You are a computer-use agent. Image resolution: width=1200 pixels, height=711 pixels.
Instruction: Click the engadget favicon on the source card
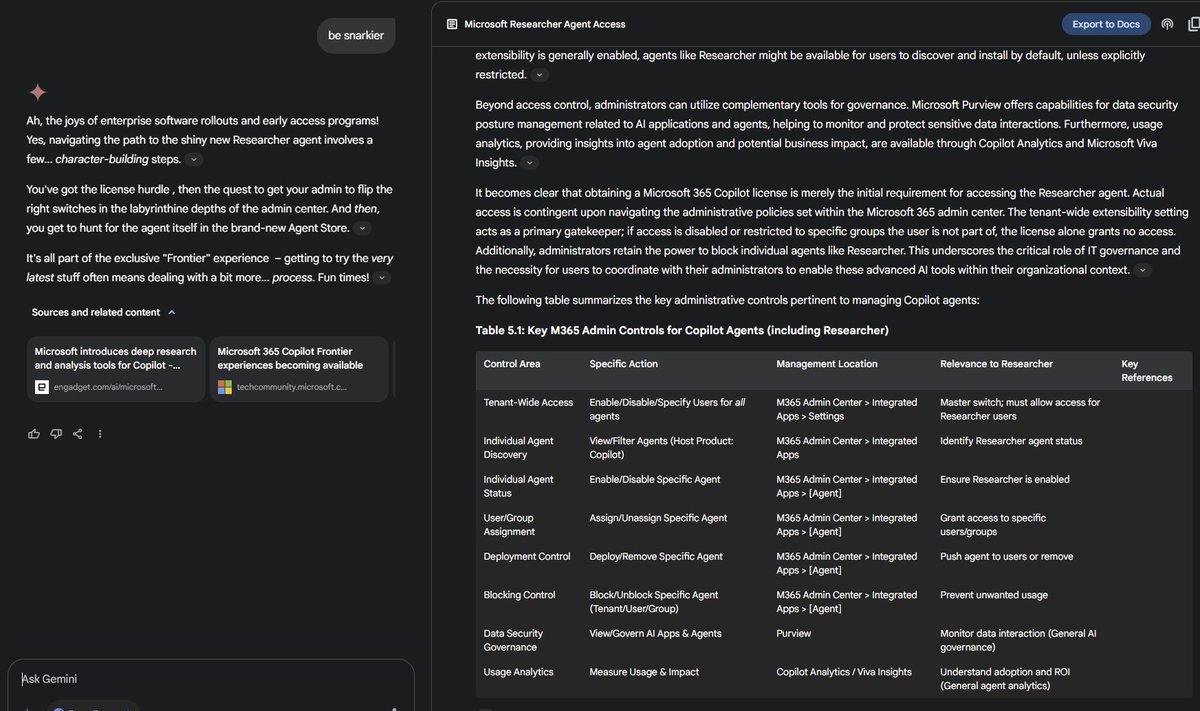click(x=42, y=387)
